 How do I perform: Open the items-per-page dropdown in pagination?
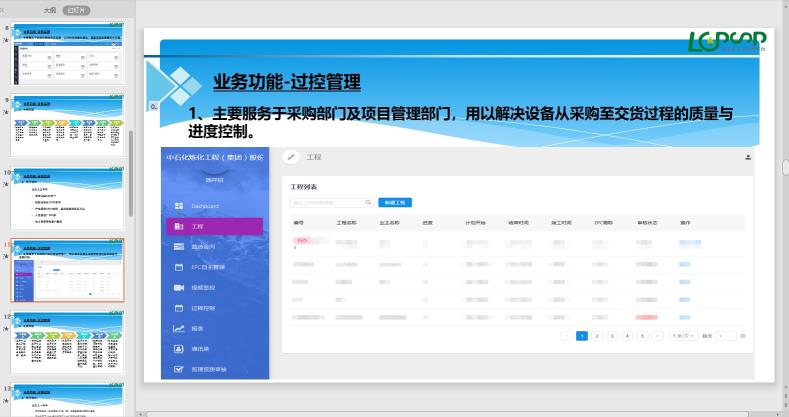pyautogui.click(x=683, y=336)
